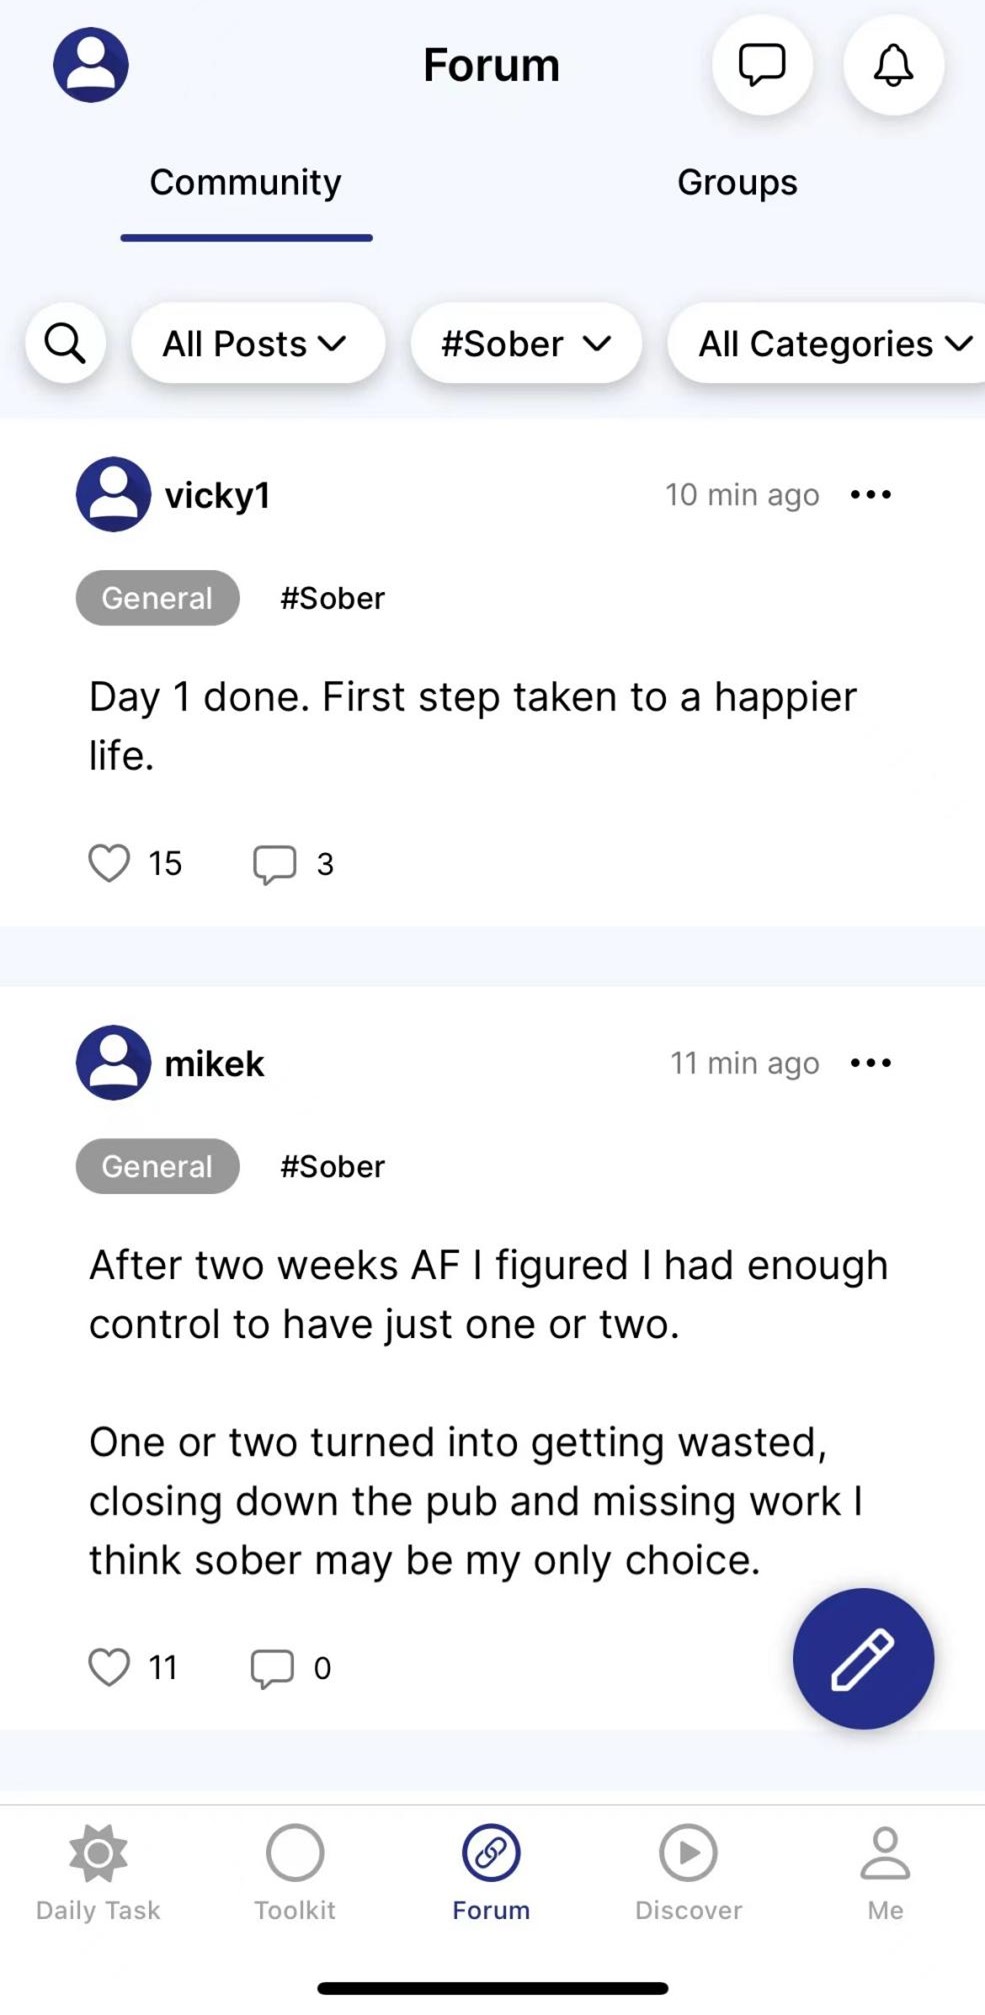The width and height of the screenshot is (985, 2015).
Task: Like vicky1's Day 1 post
Action: [x=109, y=863]
